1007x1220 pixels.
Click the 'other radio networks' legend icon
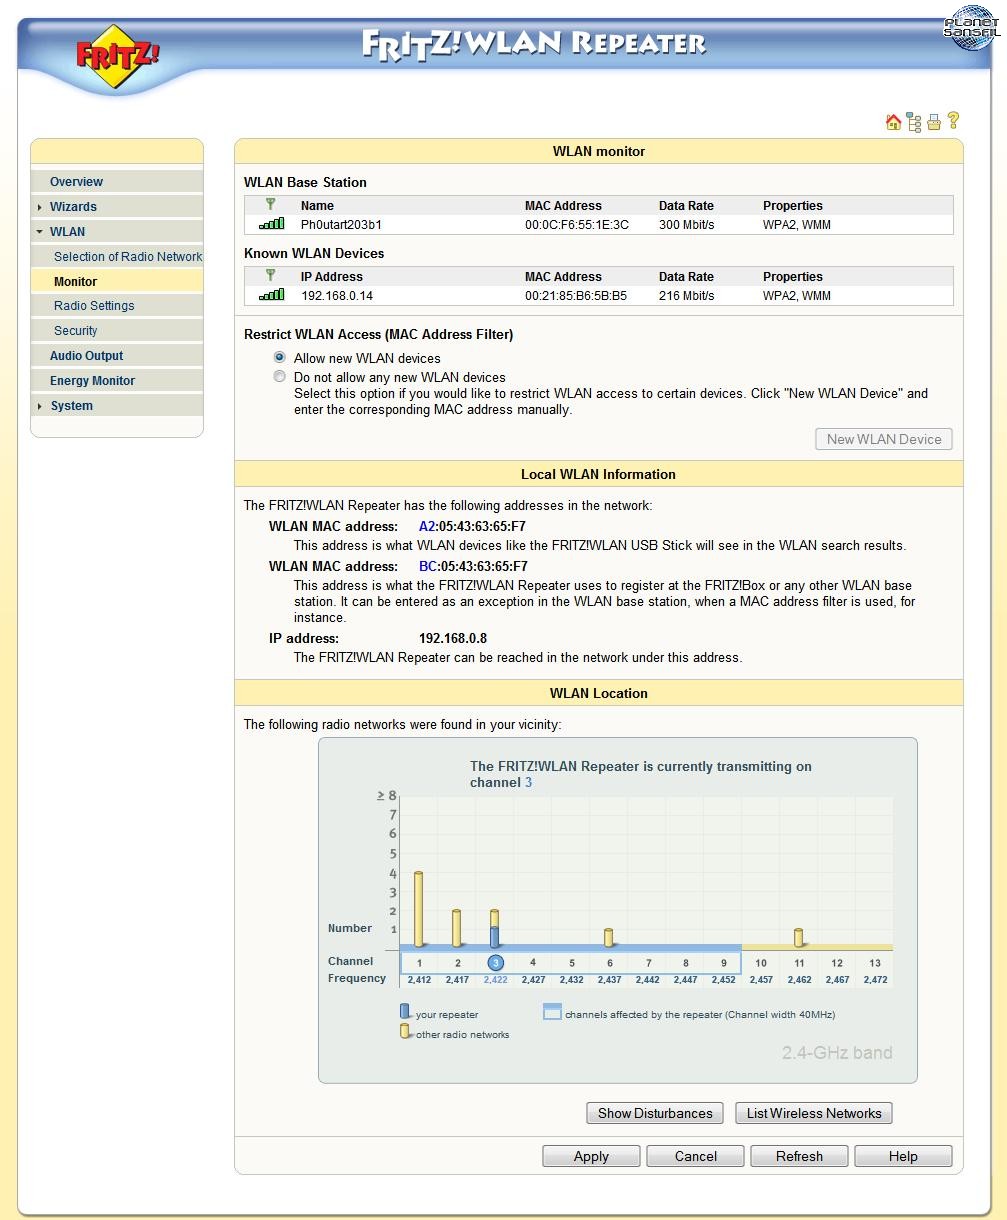pyautogui.click(x=405, y=1031)
